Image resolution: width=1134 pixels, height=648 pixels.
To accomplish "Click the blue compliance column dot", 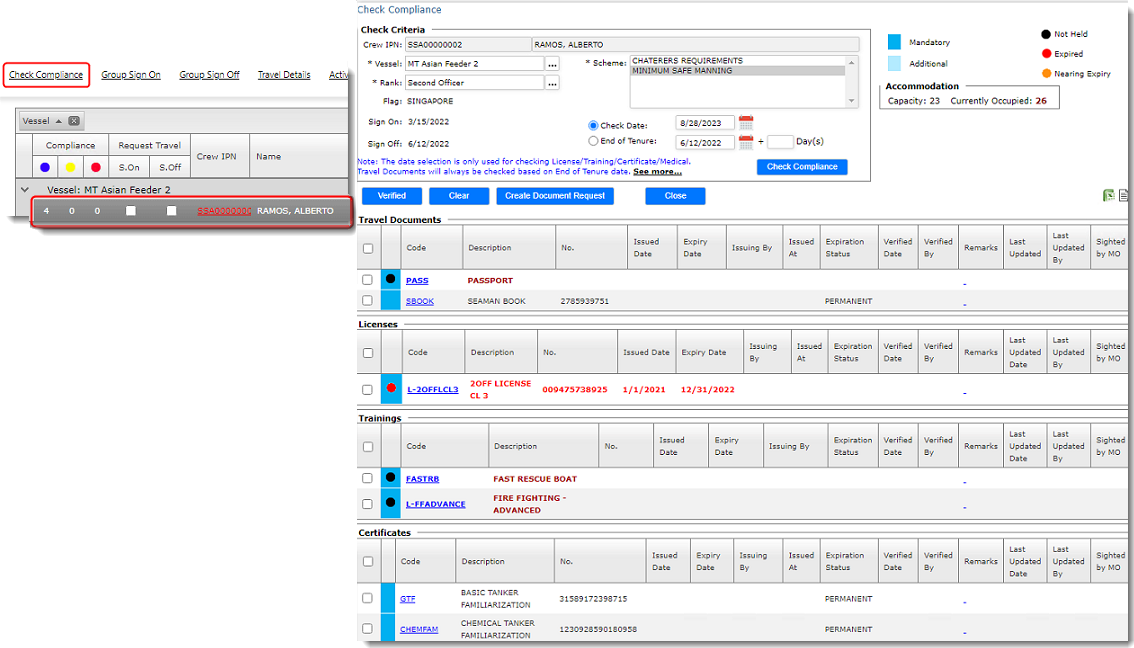I will point(45,167).
